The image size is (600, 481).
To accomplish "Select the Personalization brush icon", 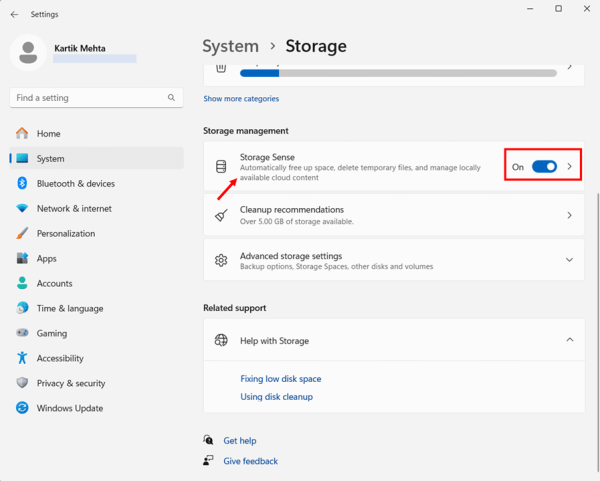I will (22, 233).
